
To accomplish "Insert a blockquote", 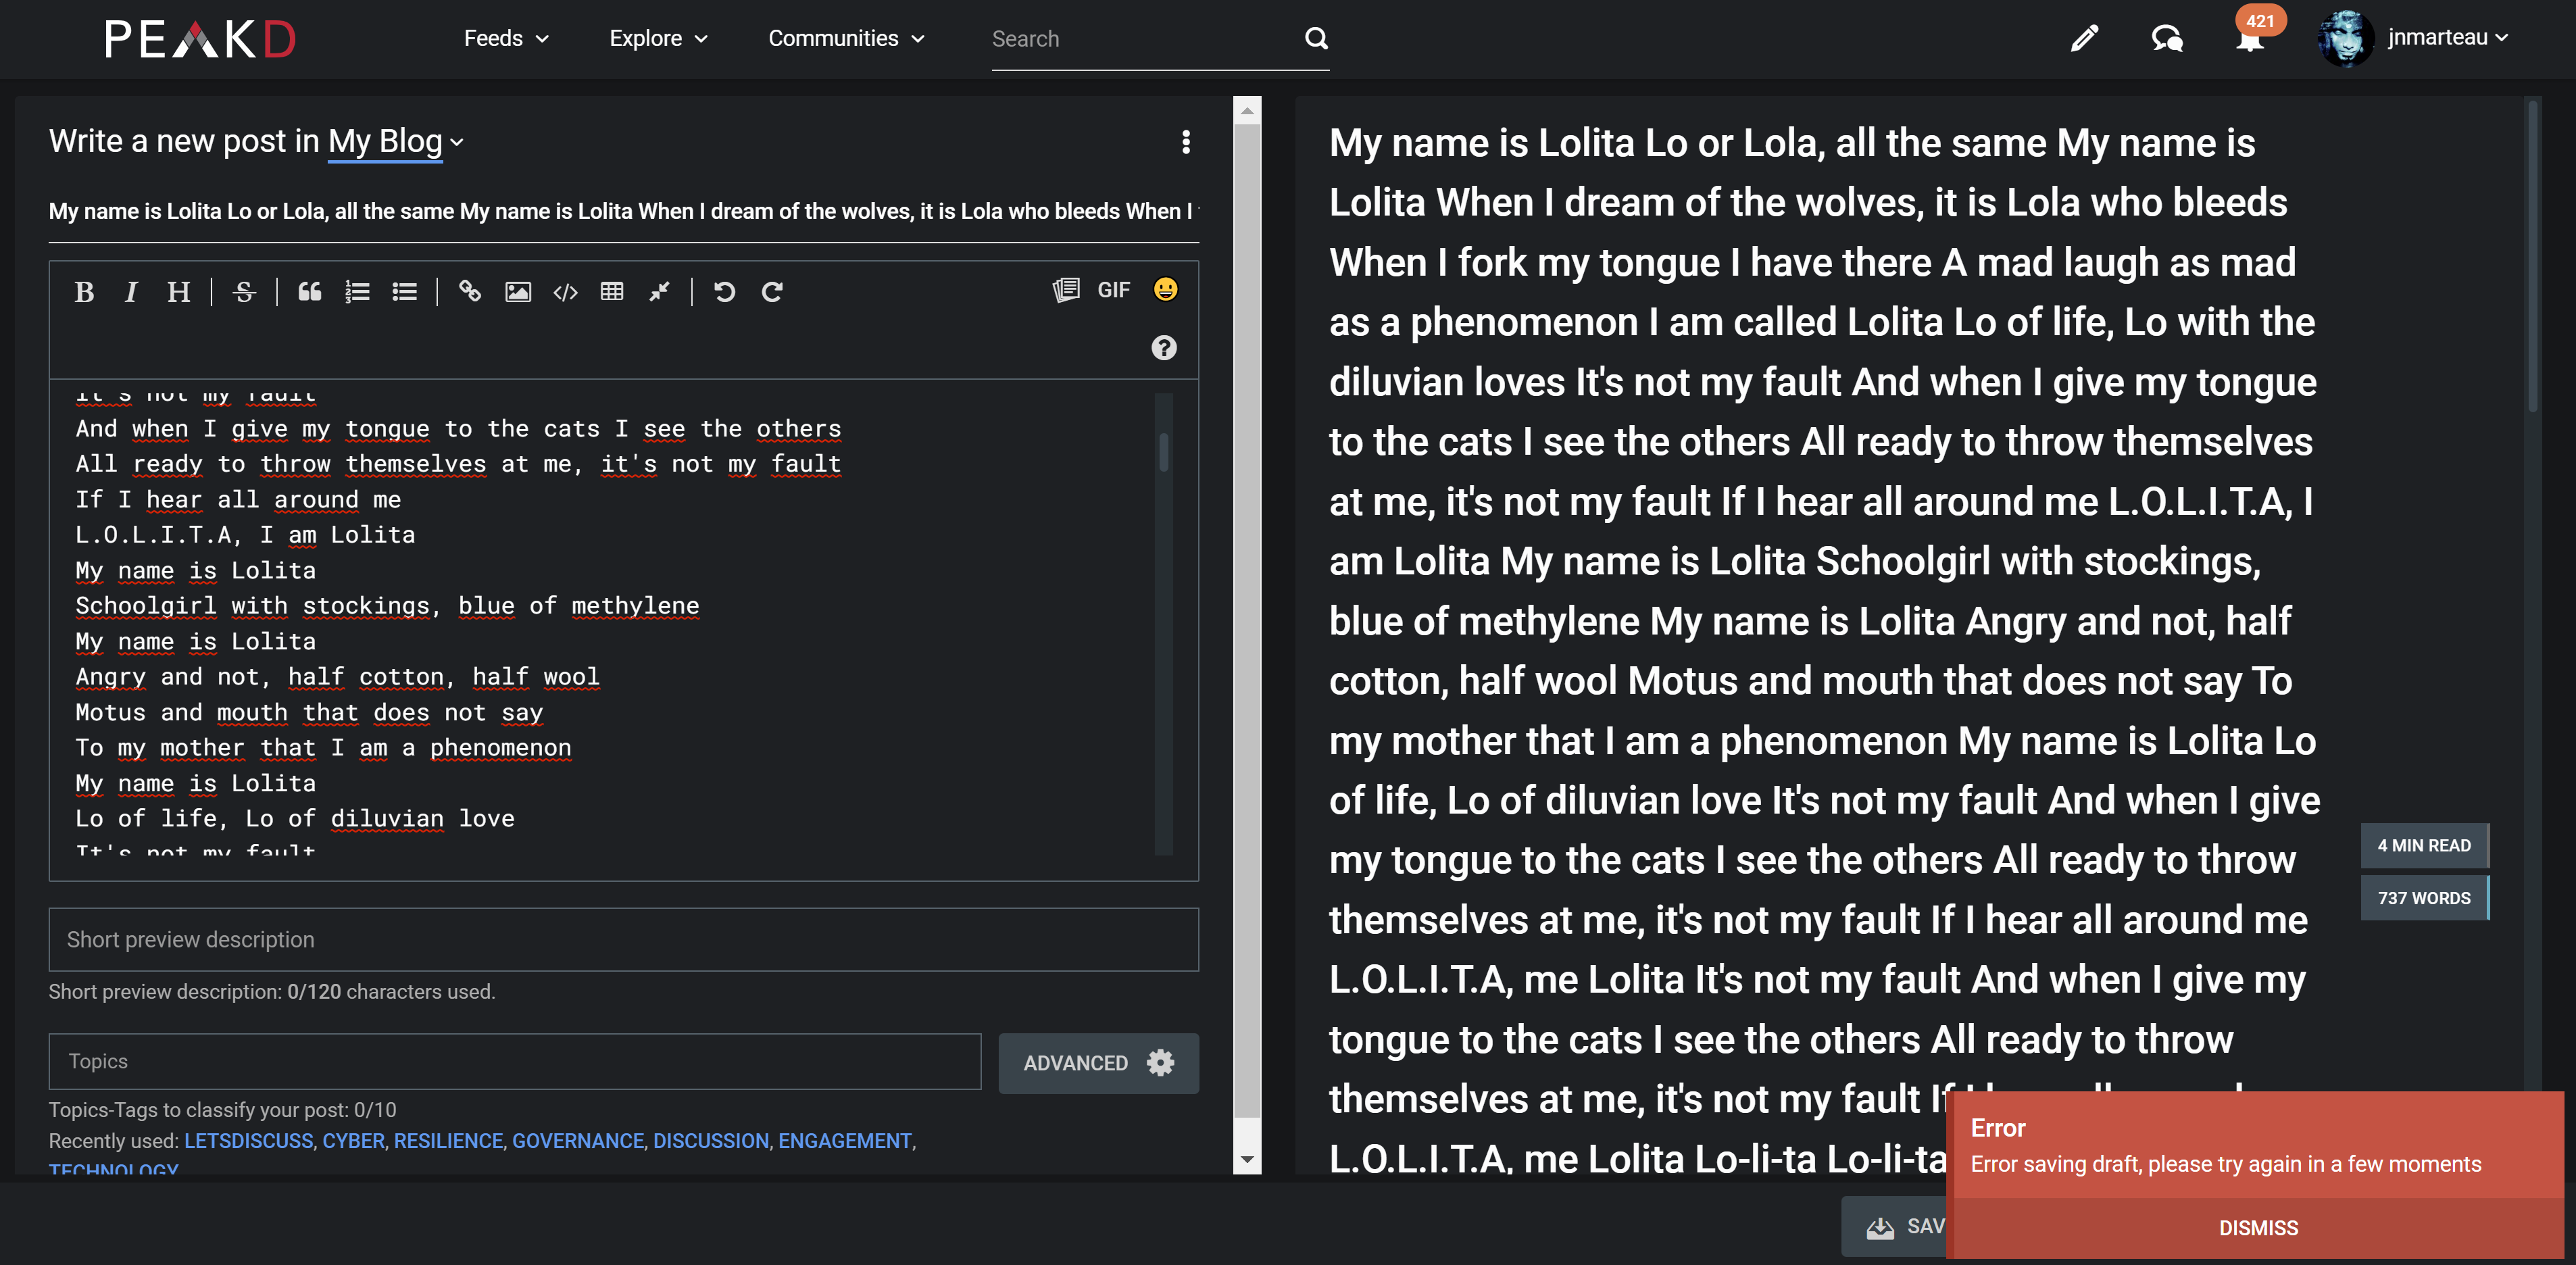I will pos(310,292).
